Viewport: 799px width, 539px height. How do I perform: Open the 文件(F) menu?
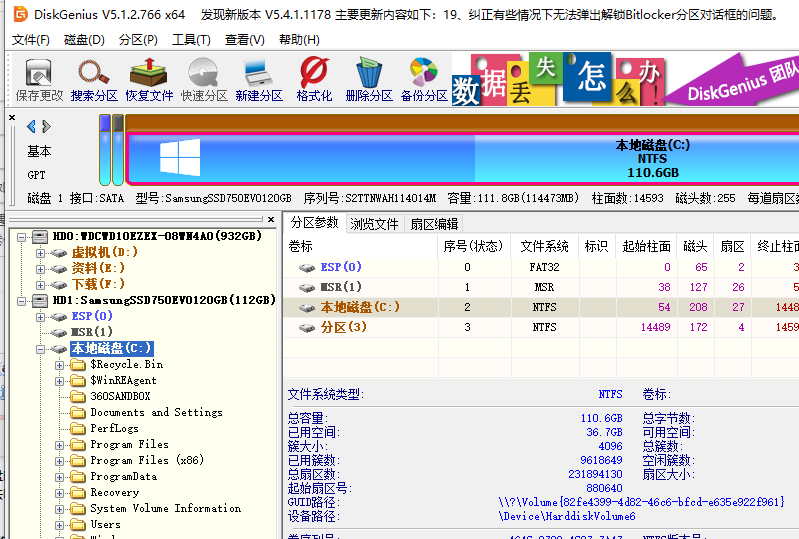pos(31,40)
